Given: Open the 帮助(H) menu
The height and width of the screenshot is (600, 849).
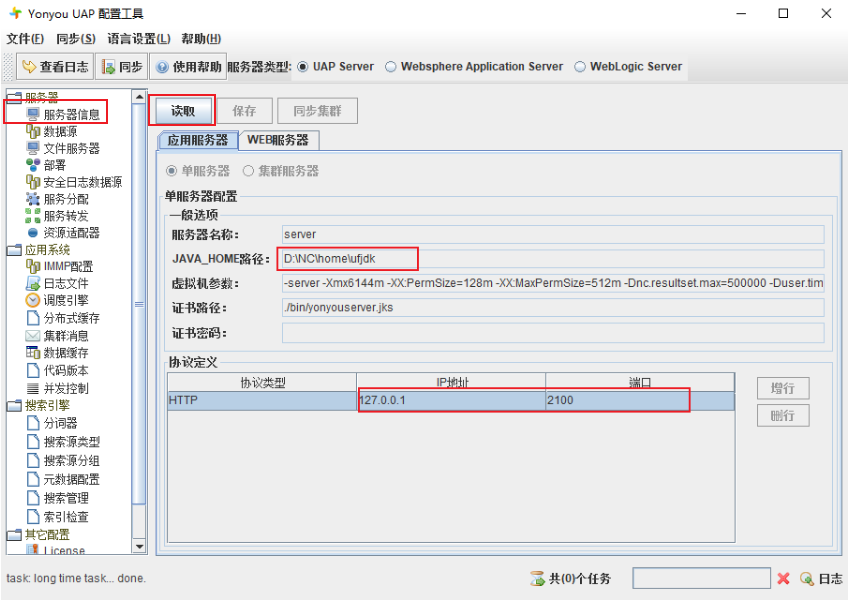Looking at the screenshot, I should tap(201, 38).
